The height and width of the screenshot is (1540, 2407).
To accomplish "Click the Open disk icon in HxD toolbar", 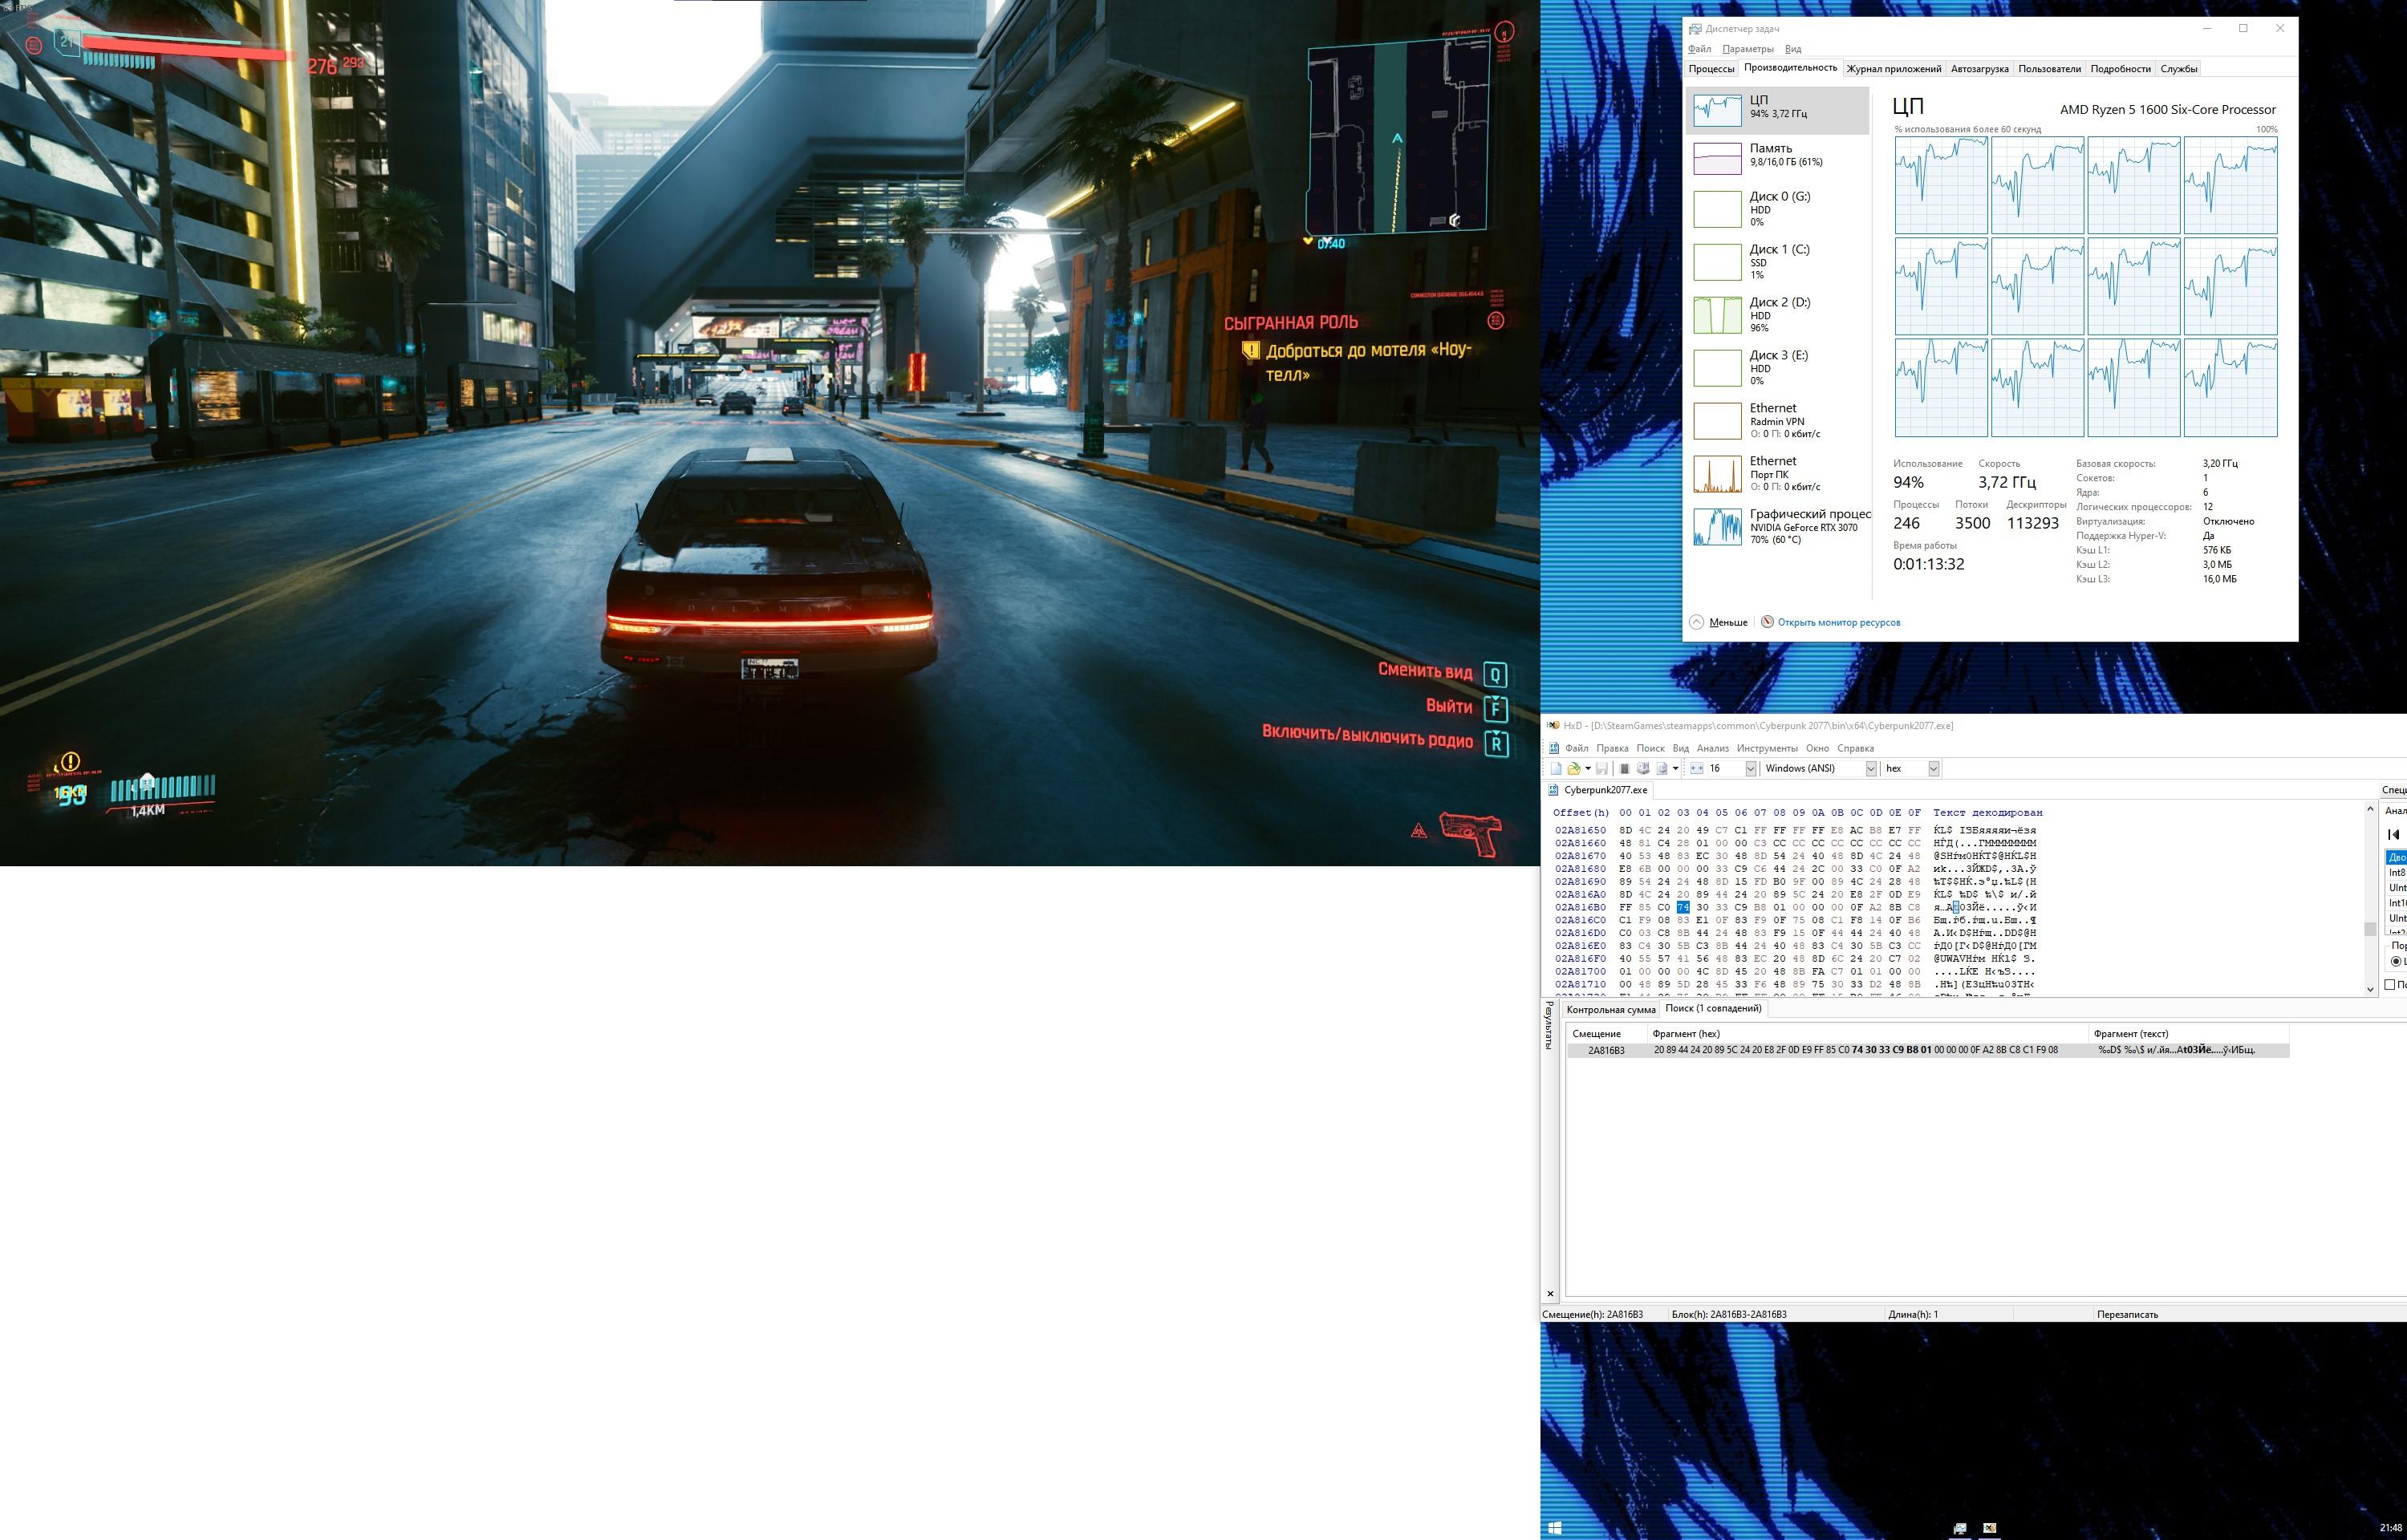I will (x=1643, y=769).
